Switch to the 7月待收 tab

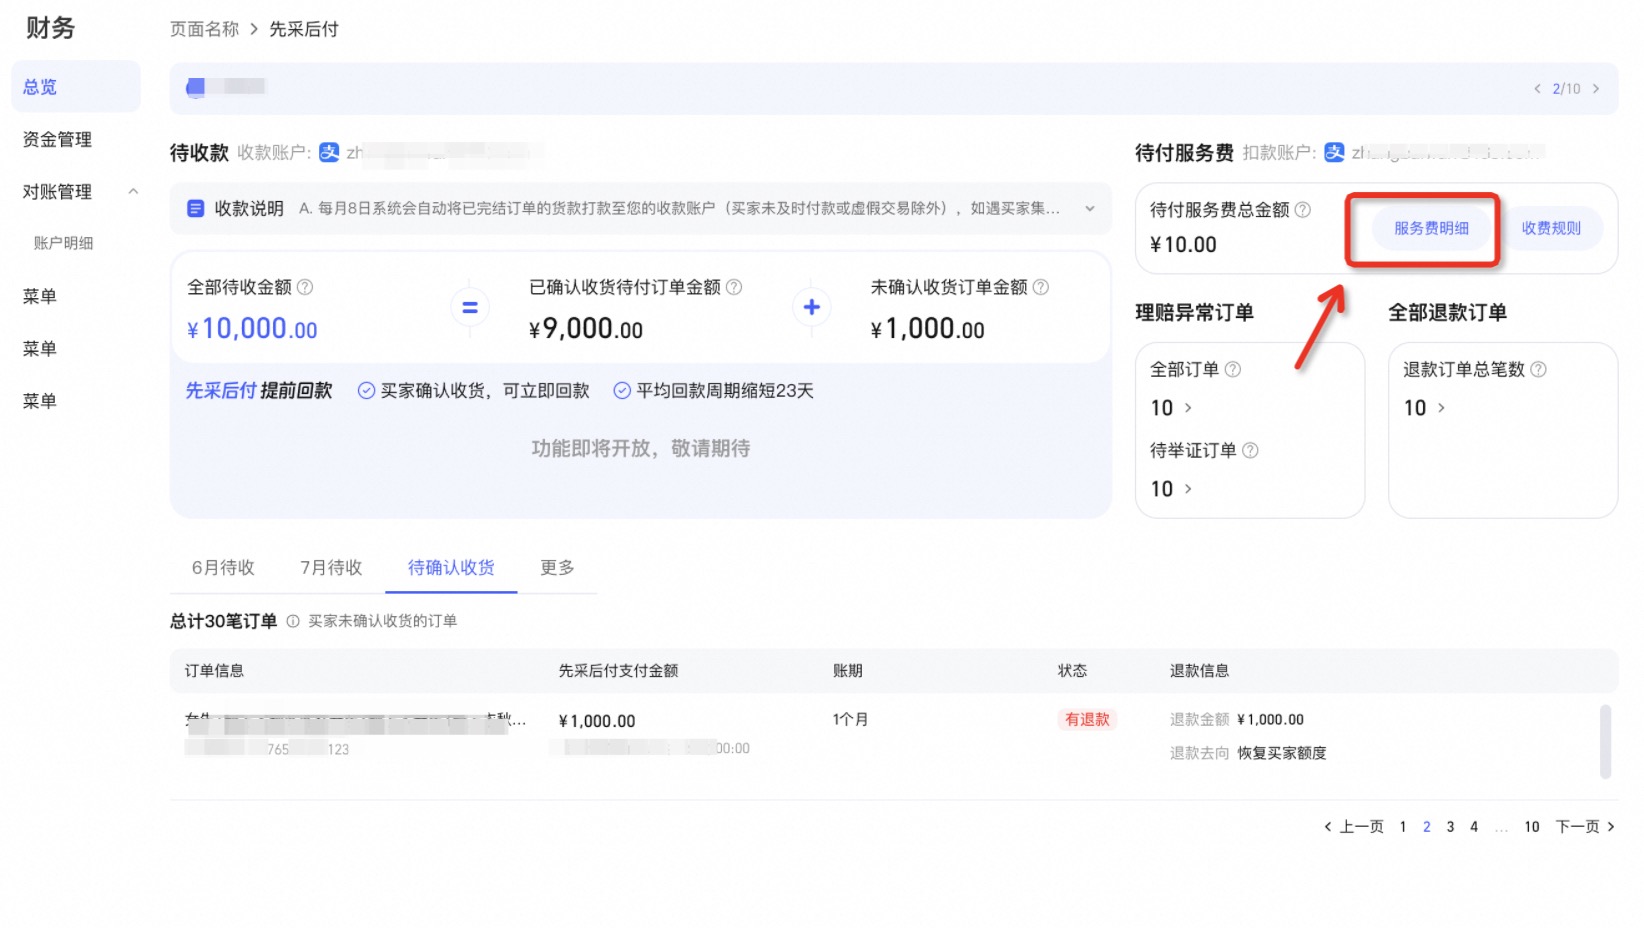(x=331, y=567)
